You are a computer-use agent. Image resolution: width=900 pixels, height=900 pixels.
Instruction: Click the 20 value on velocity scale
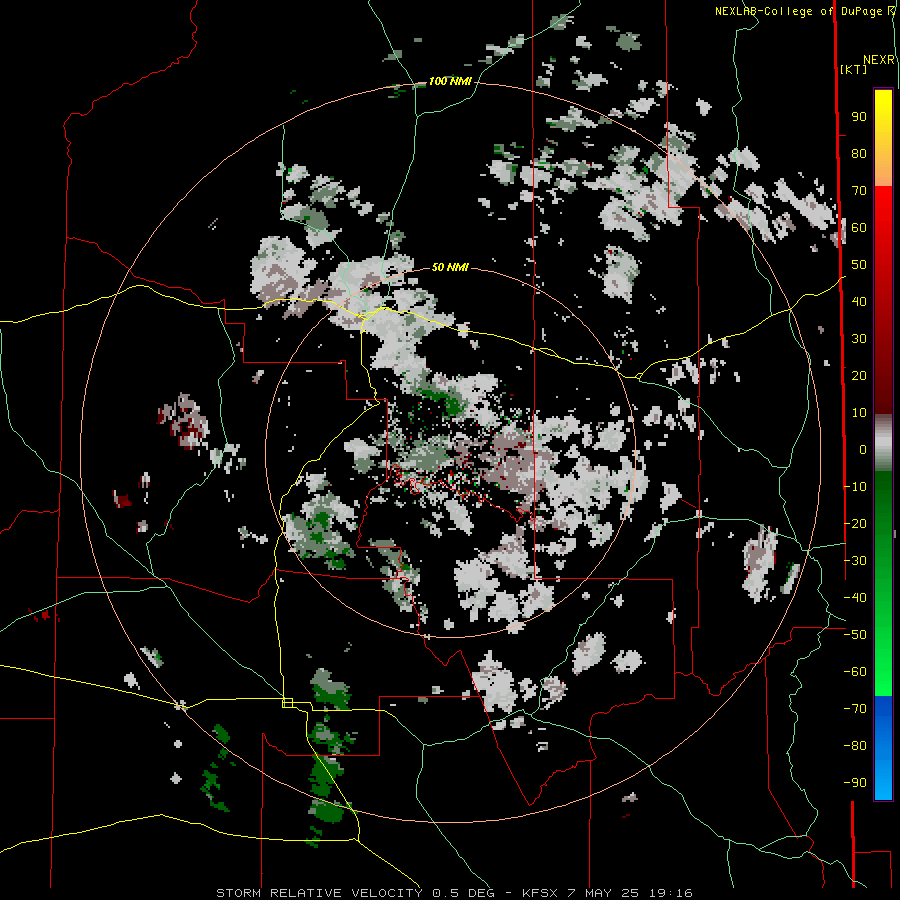pos(859,375)
